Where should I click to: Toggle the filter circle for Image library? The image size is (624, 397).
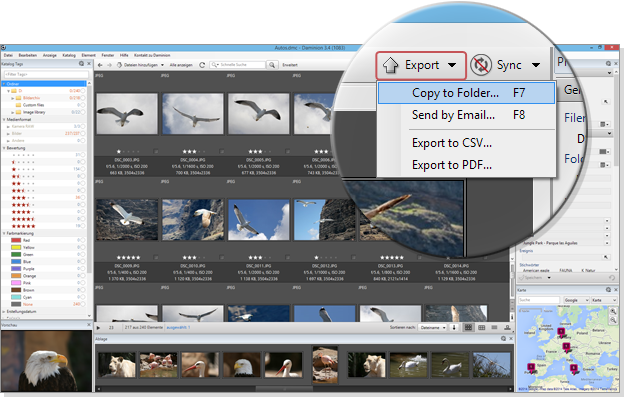[x=83, y=112]
